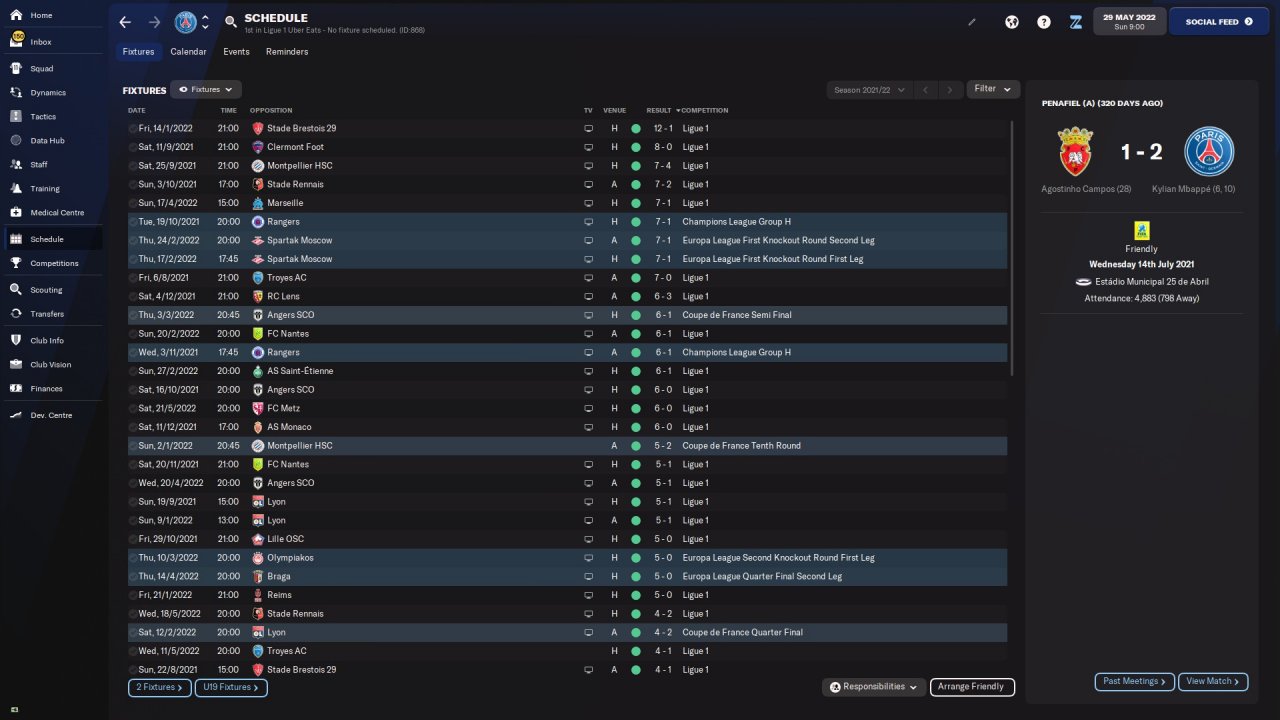1280x720 pixels.
Task: Tick the check circle beside Sat, 25/9/2021
Action: 133,166
